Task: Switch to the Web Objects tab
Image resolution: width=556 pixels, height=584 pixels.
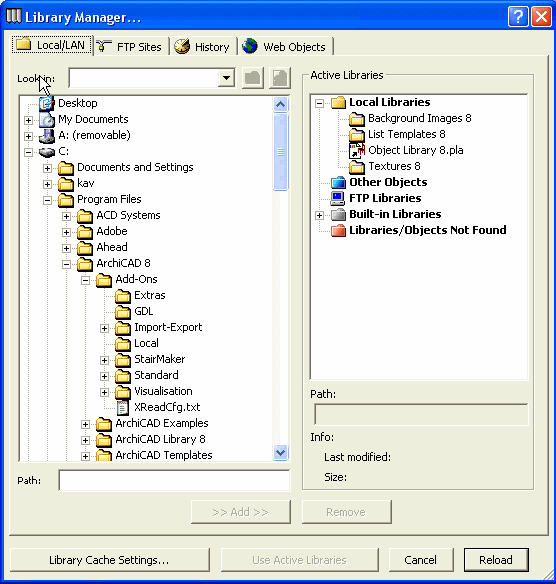Action: pyautogui.click(x=285, y=47)
